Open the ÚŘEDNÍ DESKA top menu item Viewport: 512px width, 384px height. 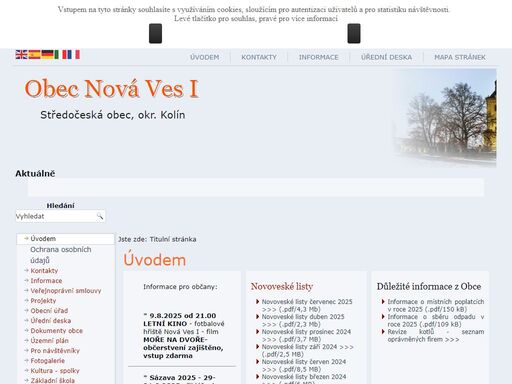click(386, 57)
